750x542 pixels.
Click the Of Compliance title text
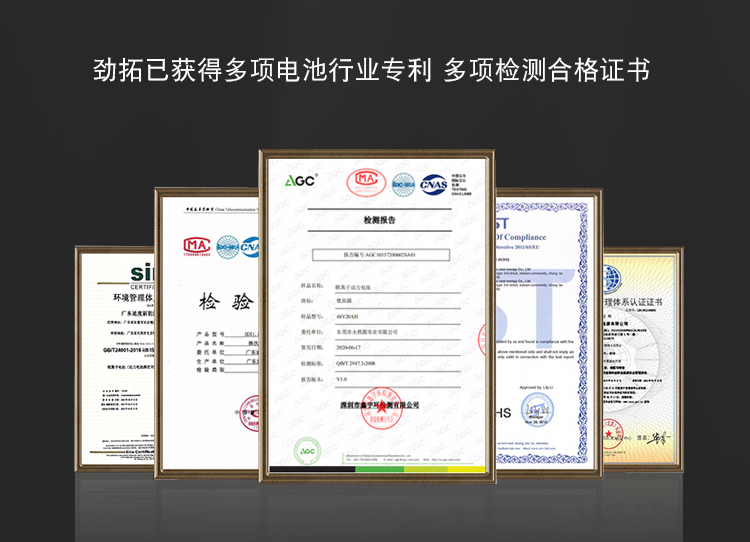pos(521,237)
